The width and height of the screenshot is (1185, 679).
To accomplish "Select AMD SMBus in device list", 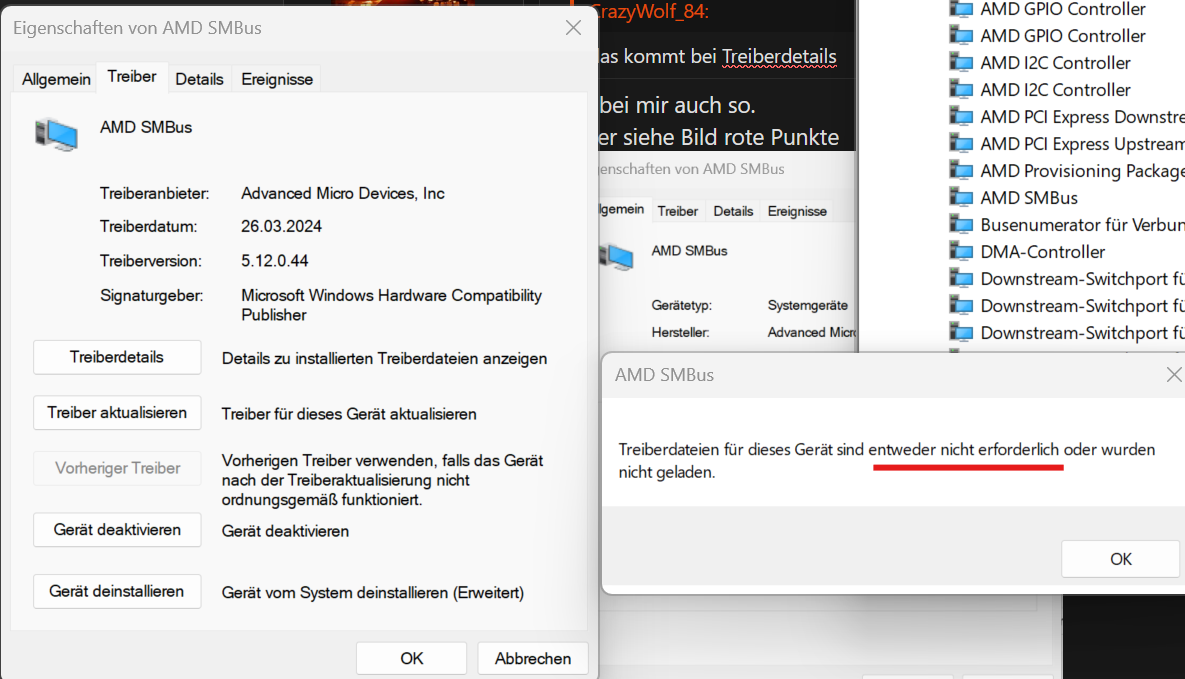I will pos(1029,198).
